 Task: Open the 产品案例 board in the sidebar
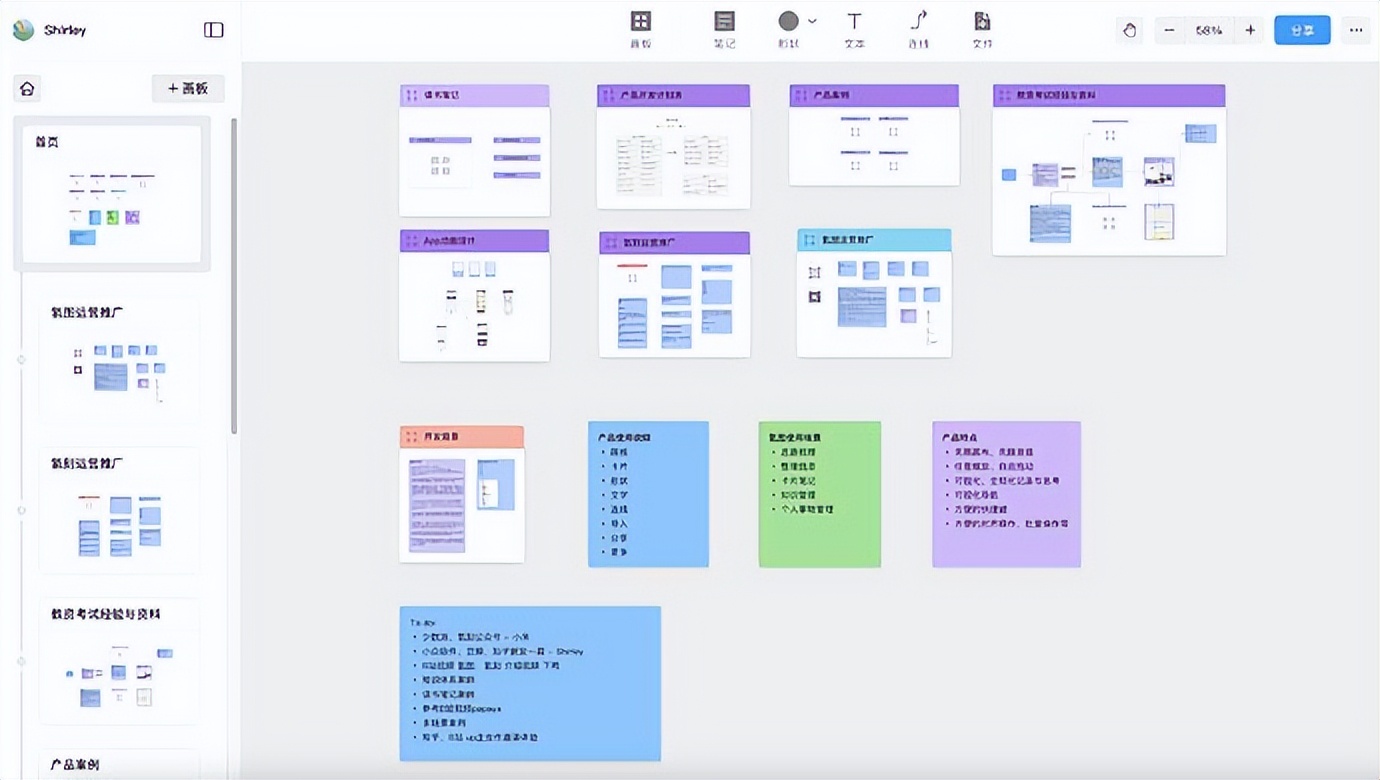pos(119,765)
